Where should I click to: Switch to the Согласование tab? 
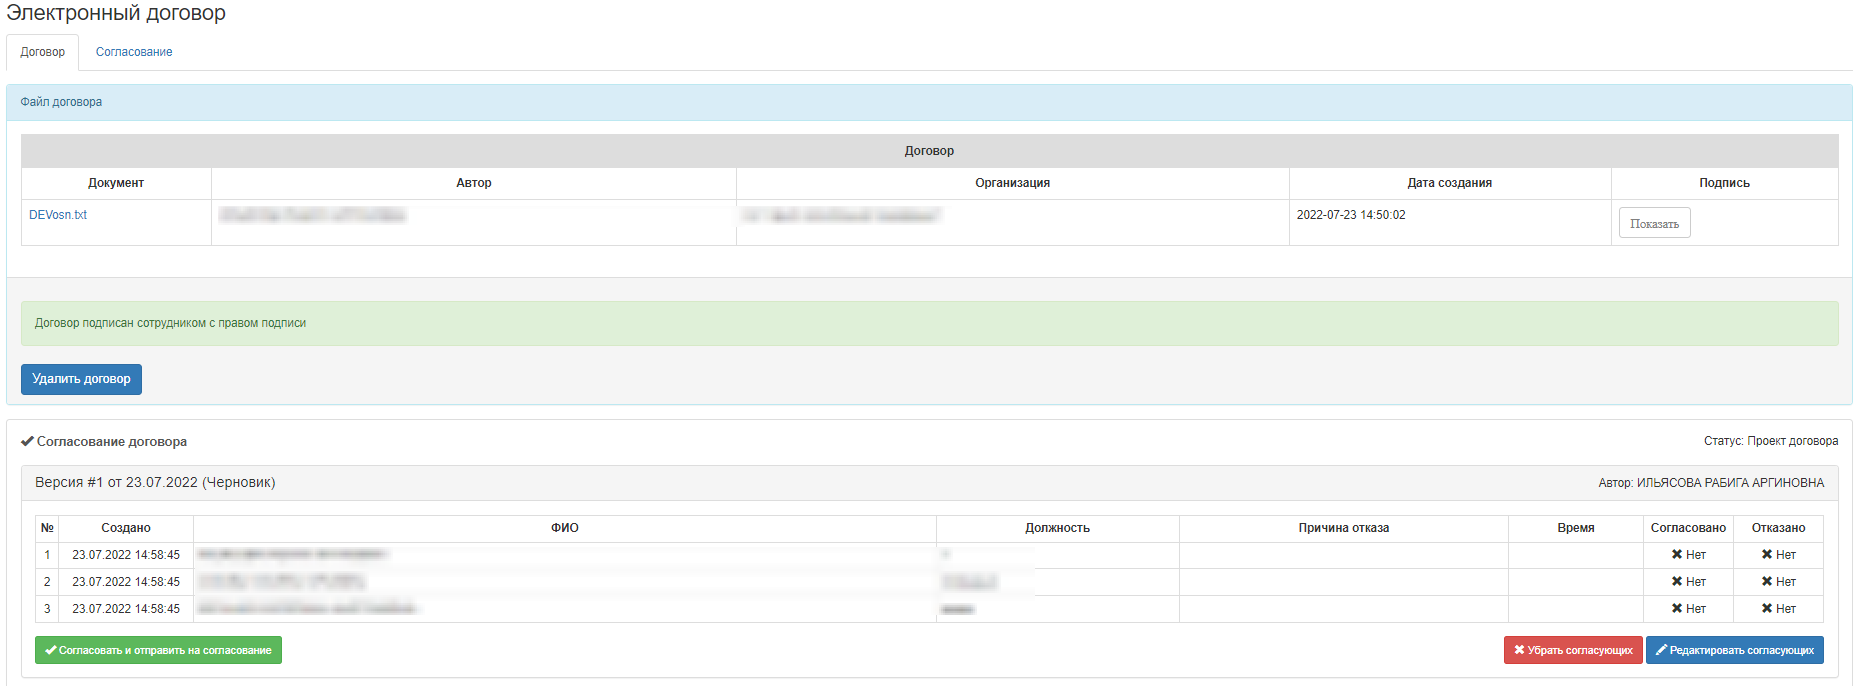point(134,52)
